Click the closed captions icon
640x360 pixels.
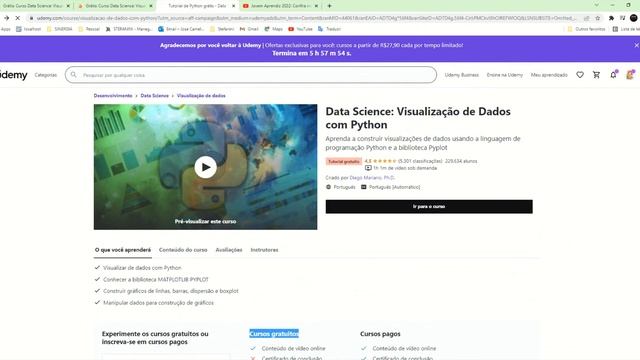364,187
